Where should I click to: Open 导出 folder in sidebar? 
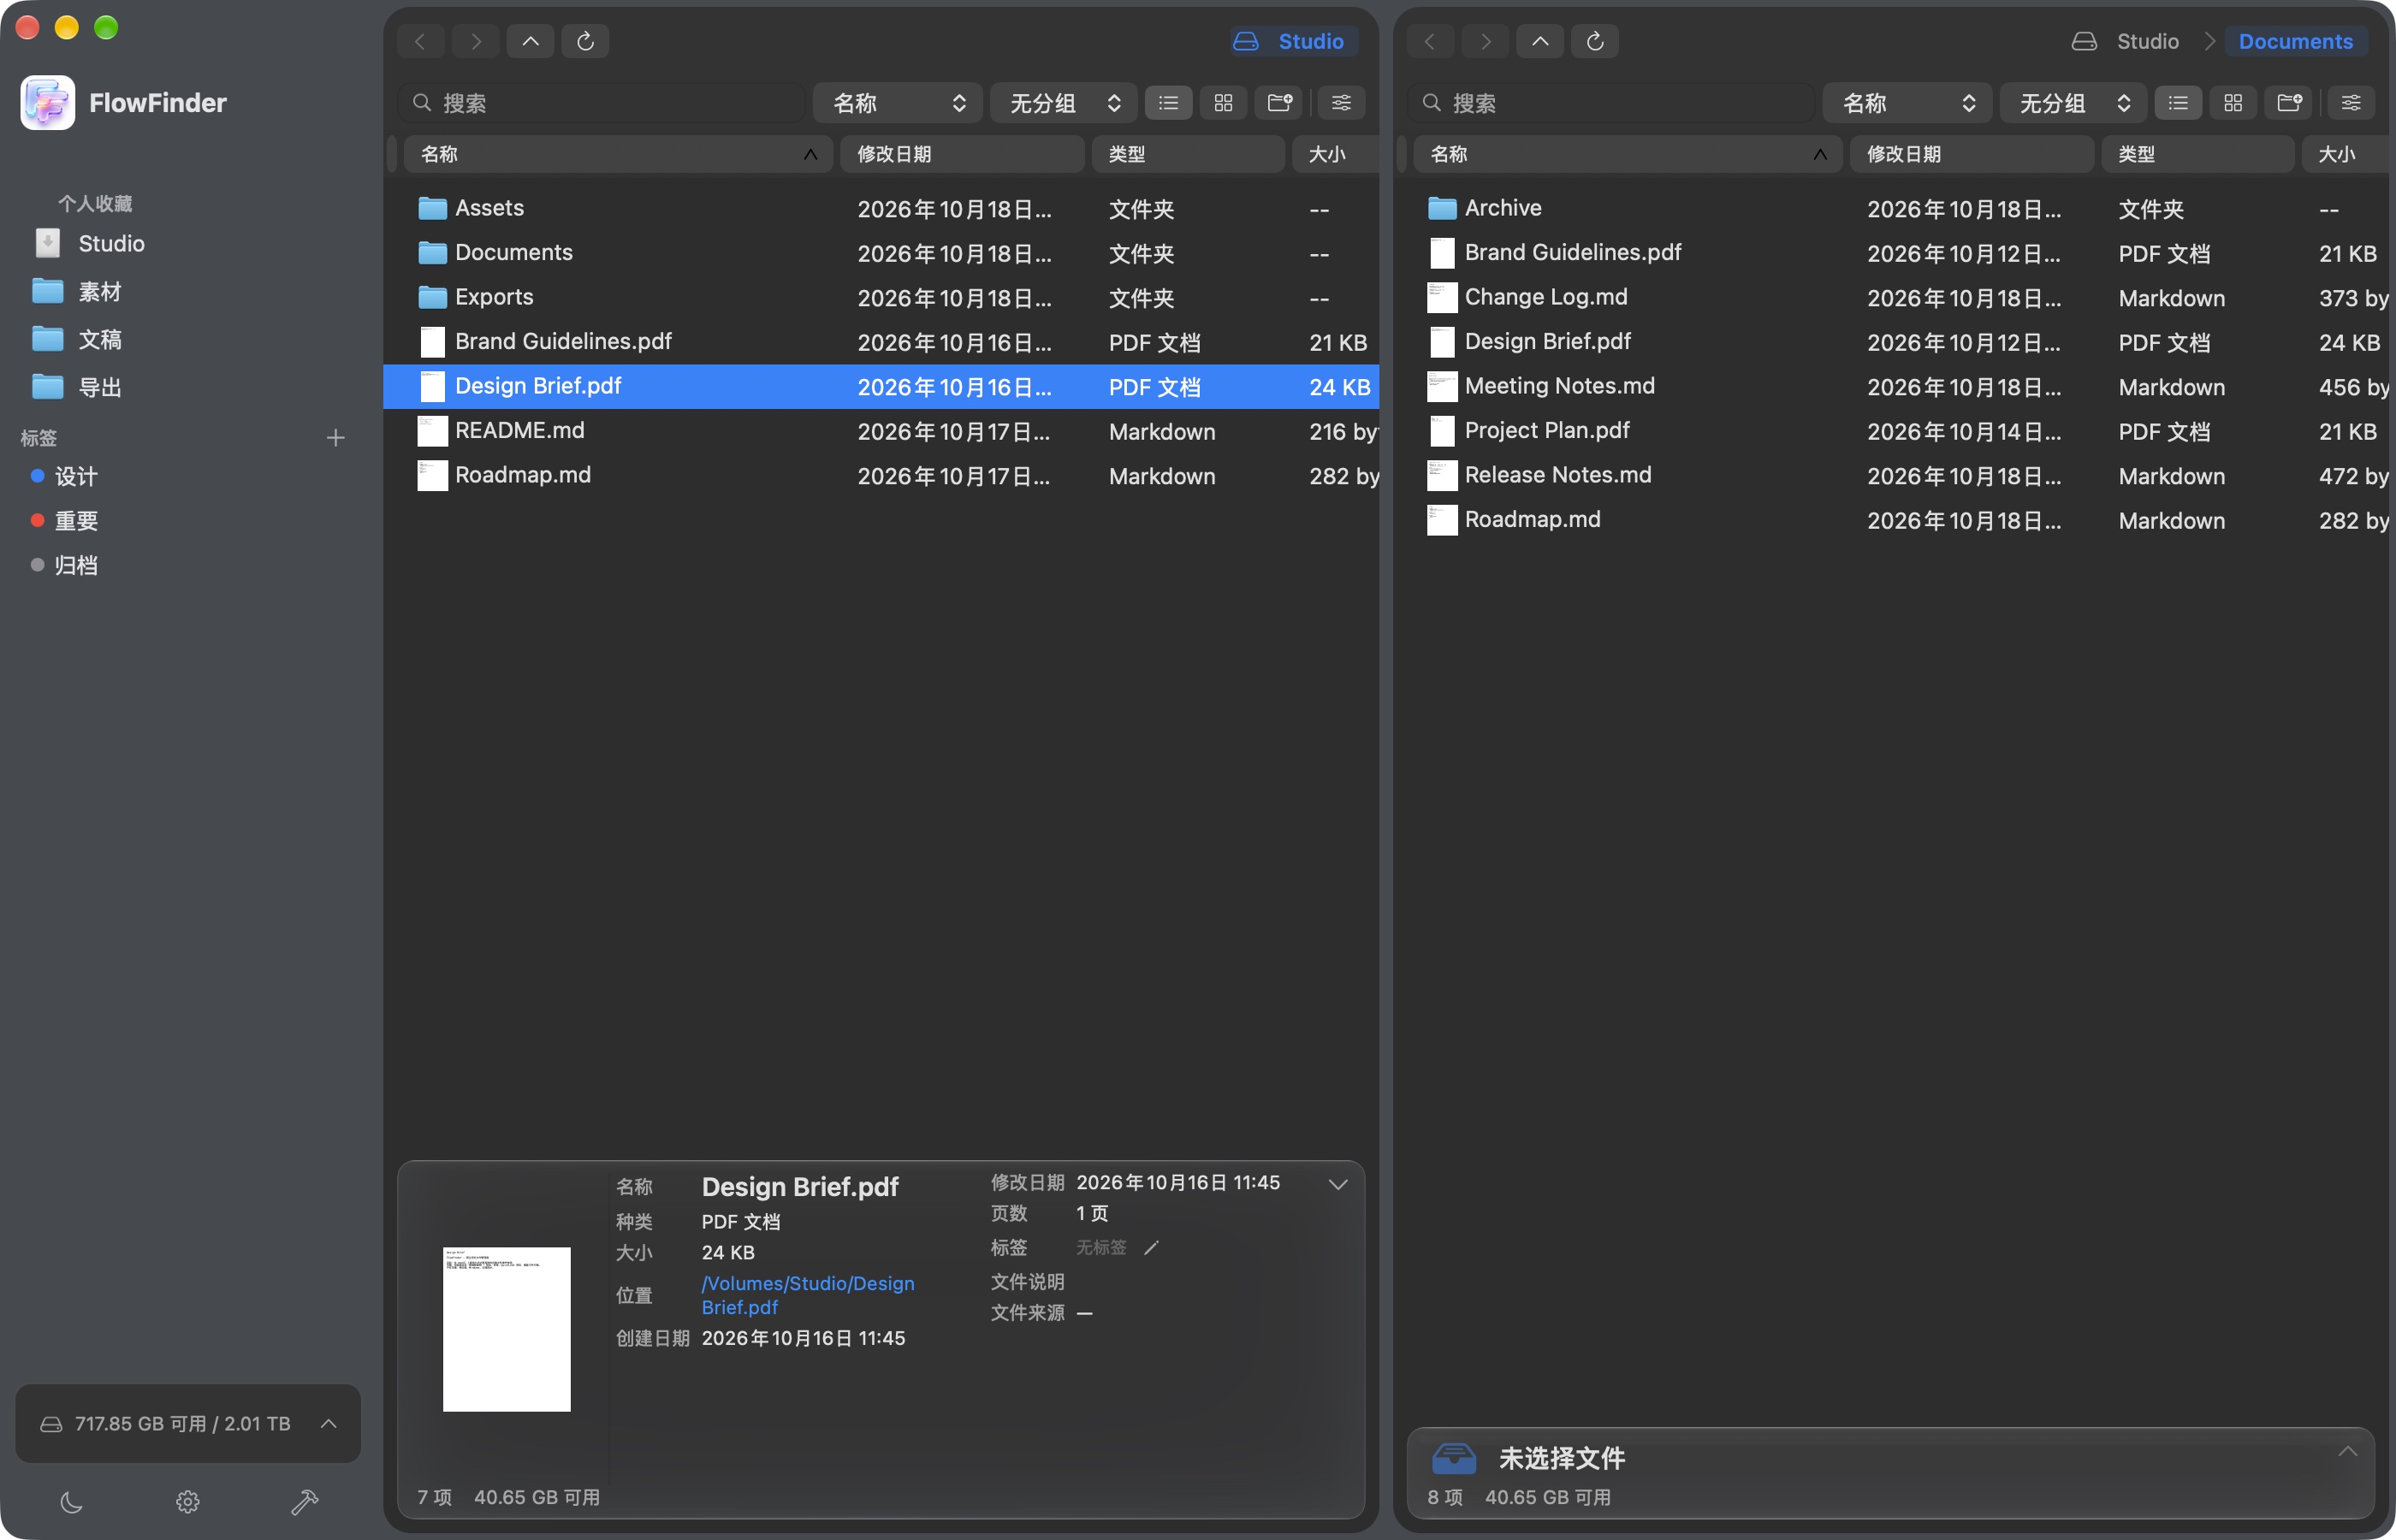(x=188, y=387)
